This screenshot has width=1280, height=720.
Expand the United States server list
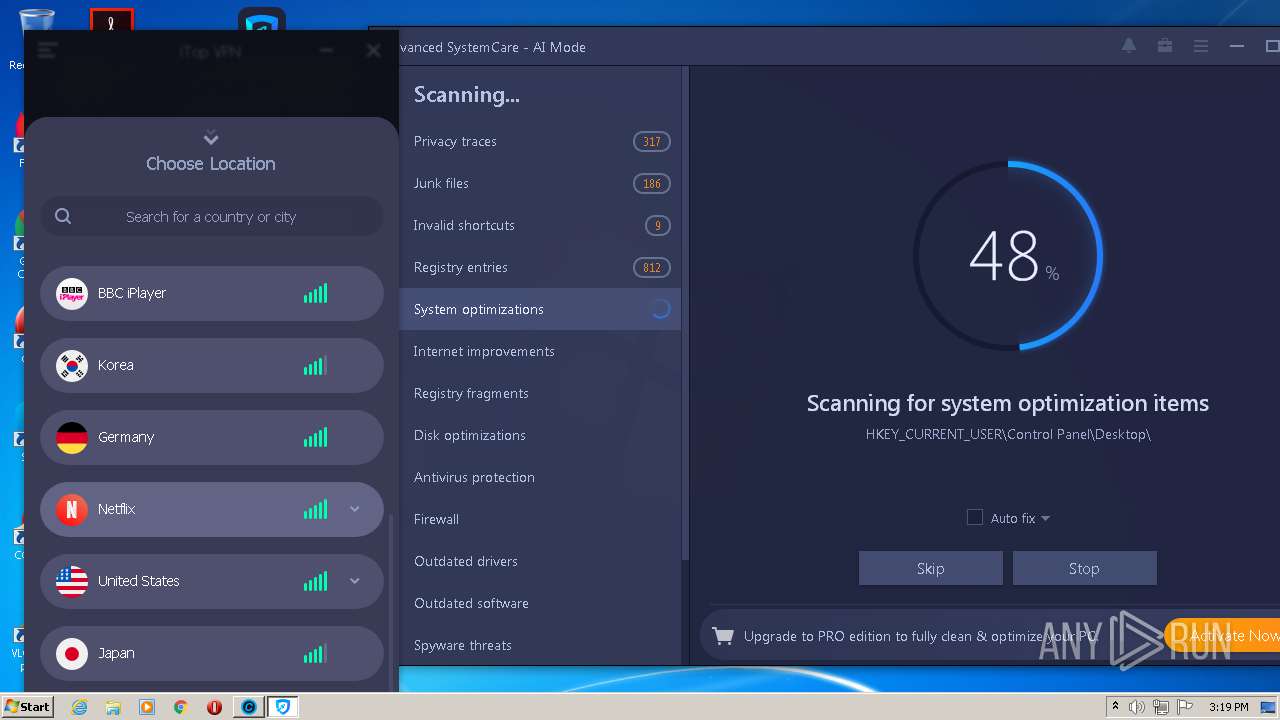coord(354,581)
